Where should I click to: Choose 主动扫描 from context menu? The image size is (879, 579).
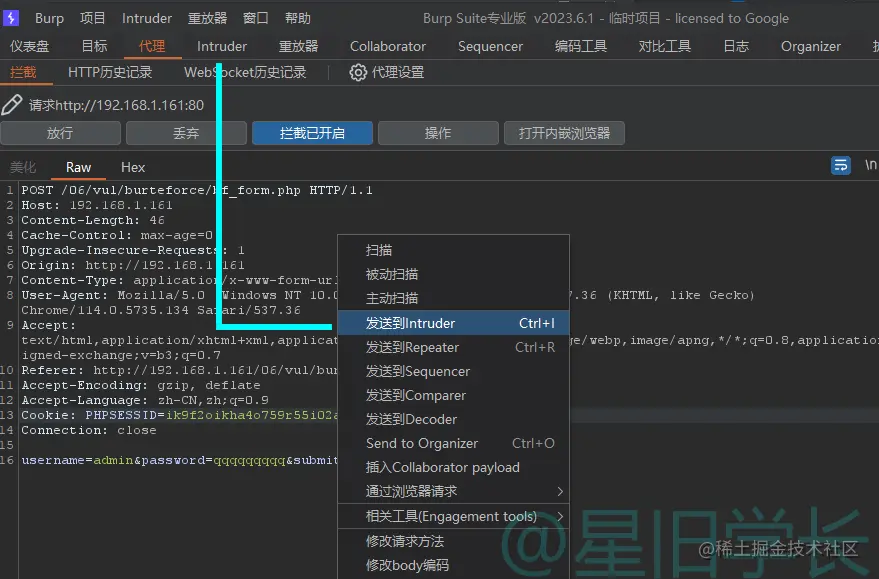coord(454,298)
